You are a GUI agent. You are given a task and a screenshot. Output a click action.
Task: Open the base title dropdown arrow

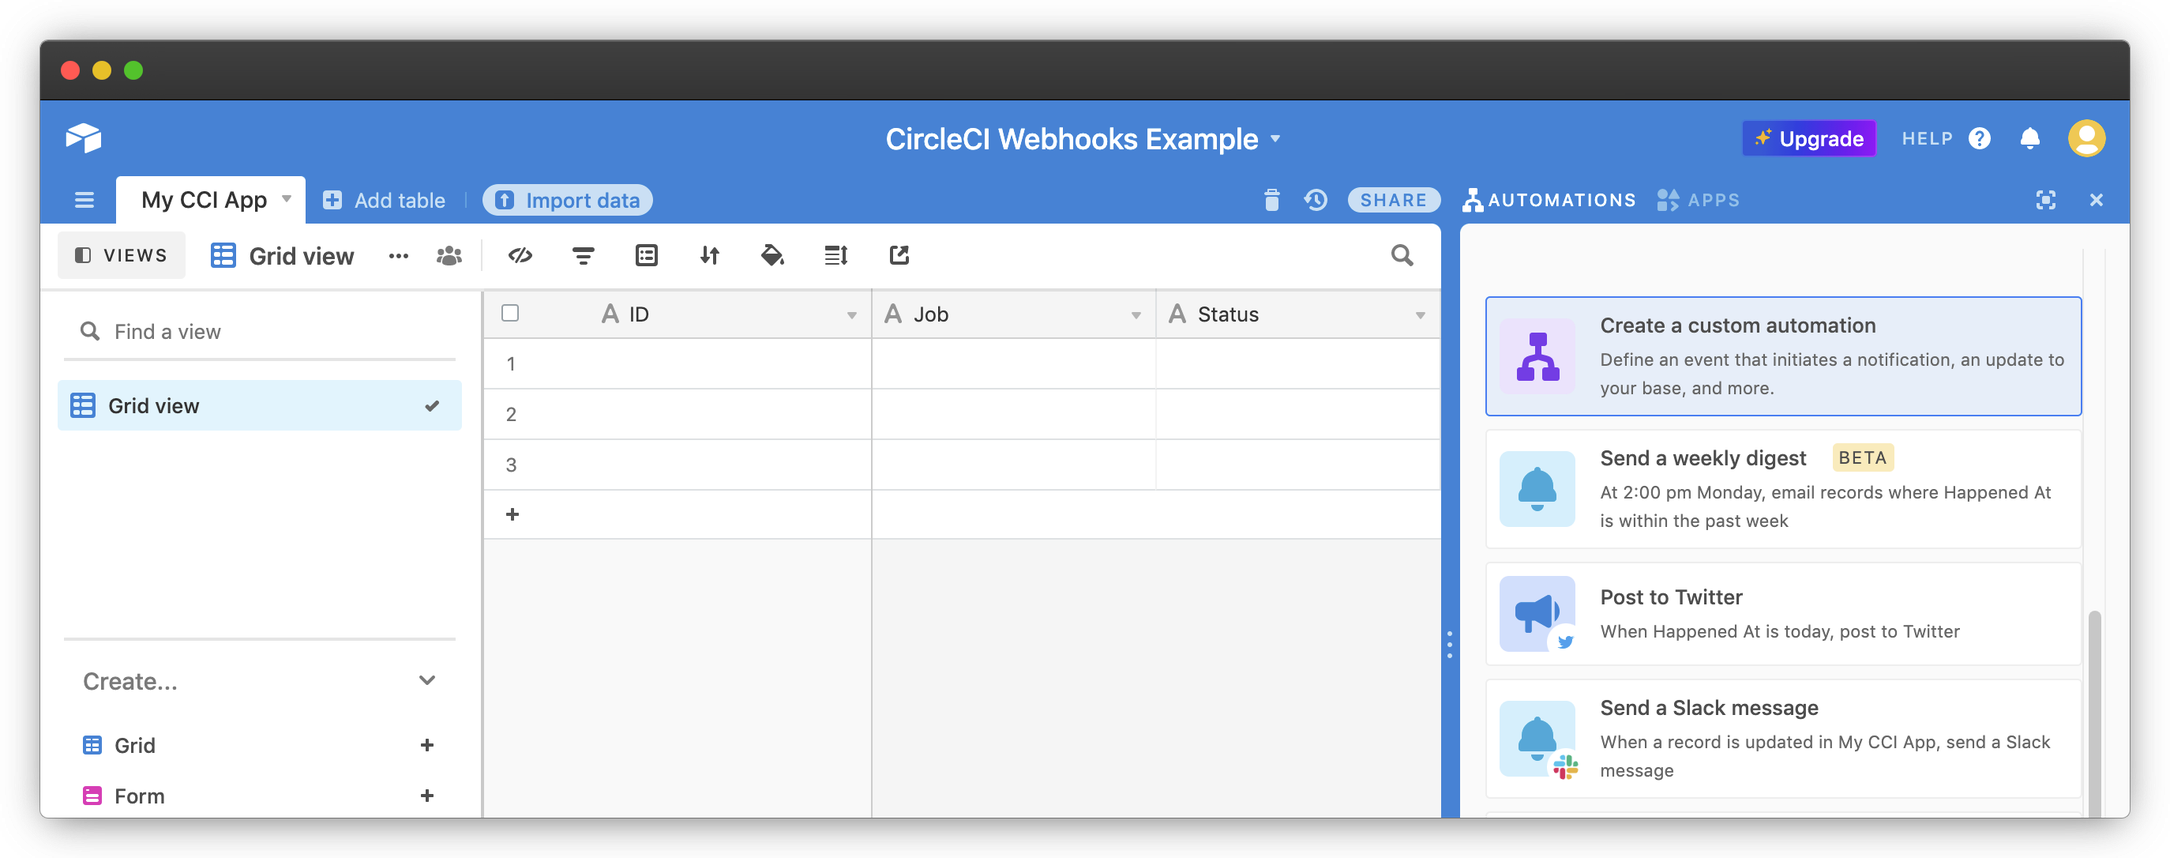pyautogui.click(x=1275, y=139)
